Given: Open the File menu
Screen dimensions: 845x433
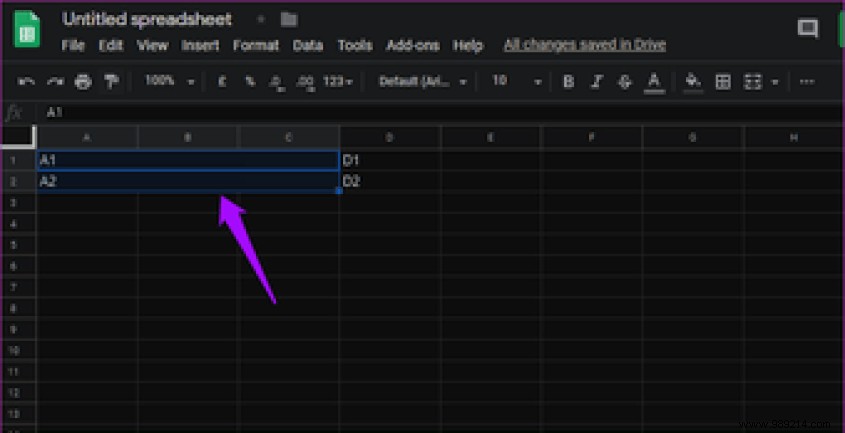Looking at the screenshot, I should click(73, 45).
